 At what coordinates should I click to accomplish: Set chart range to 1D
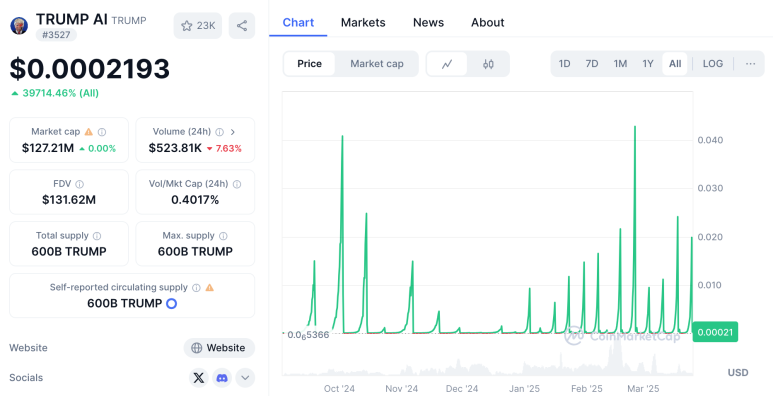[564, 64]
